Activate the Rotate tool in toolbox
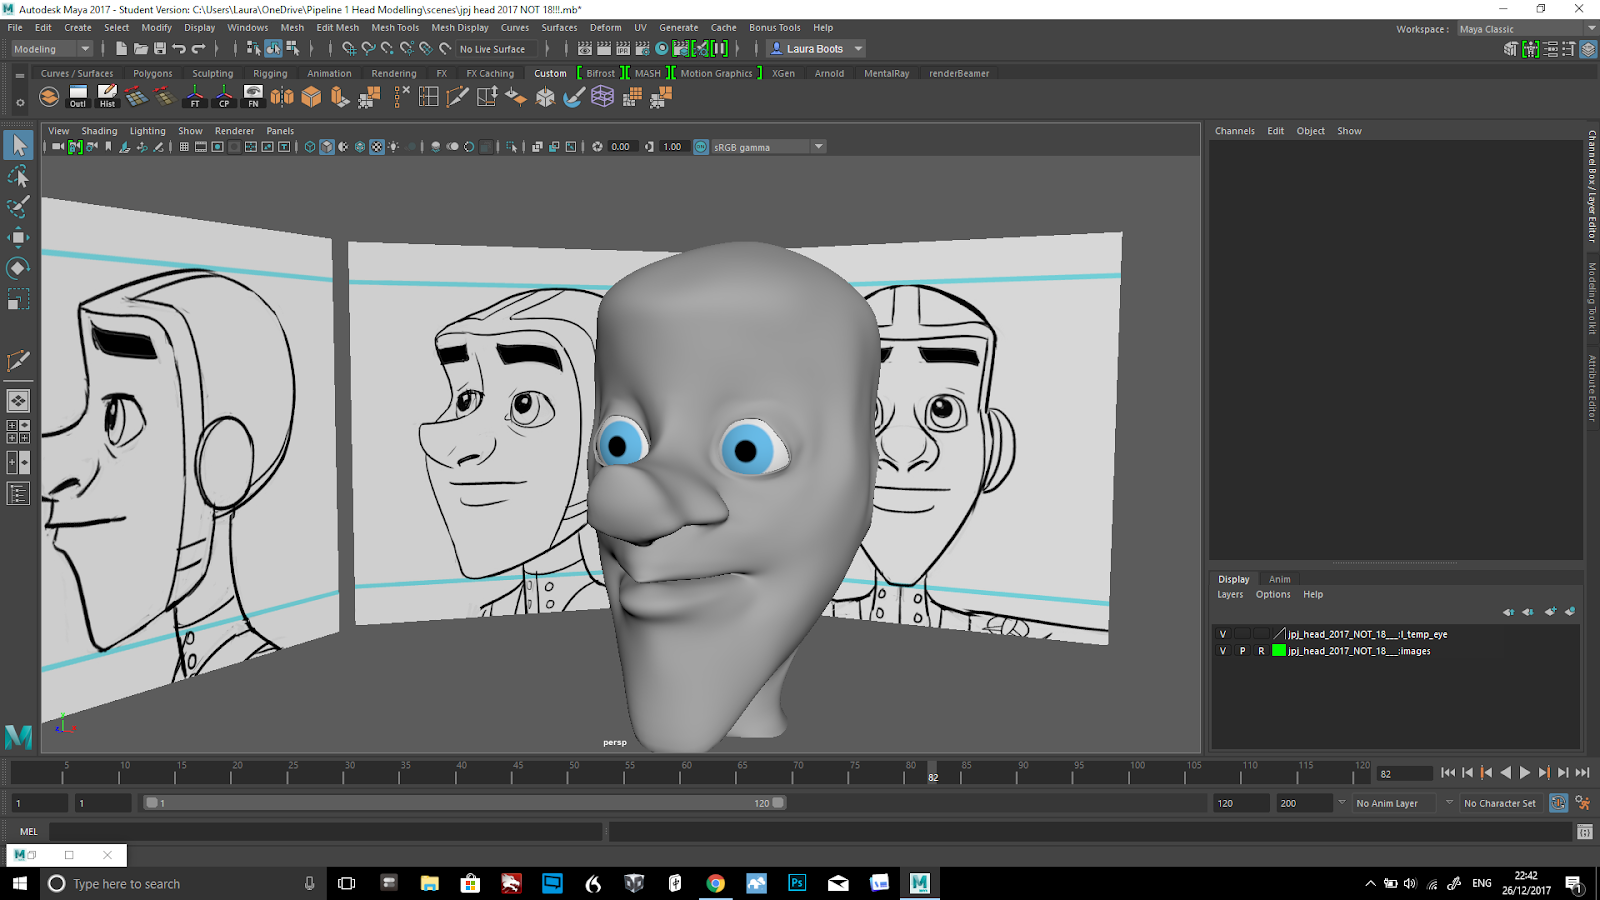Image resolution: width=1600 pixels, height=900 pixels. click(x=18, y=268)
